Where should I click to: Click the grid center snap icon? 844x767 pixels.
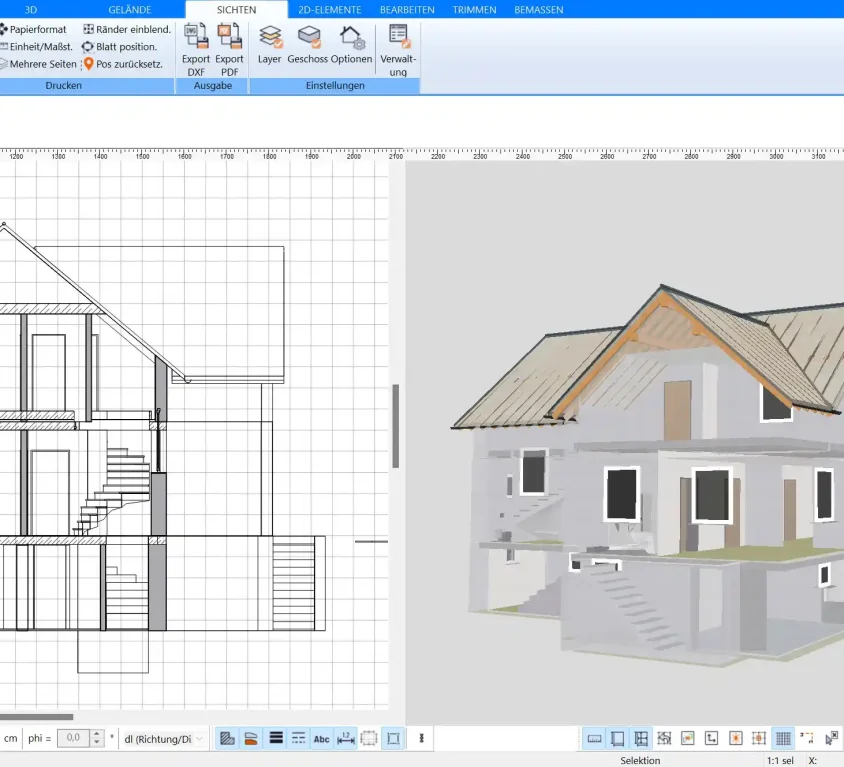tap(759, 738)
